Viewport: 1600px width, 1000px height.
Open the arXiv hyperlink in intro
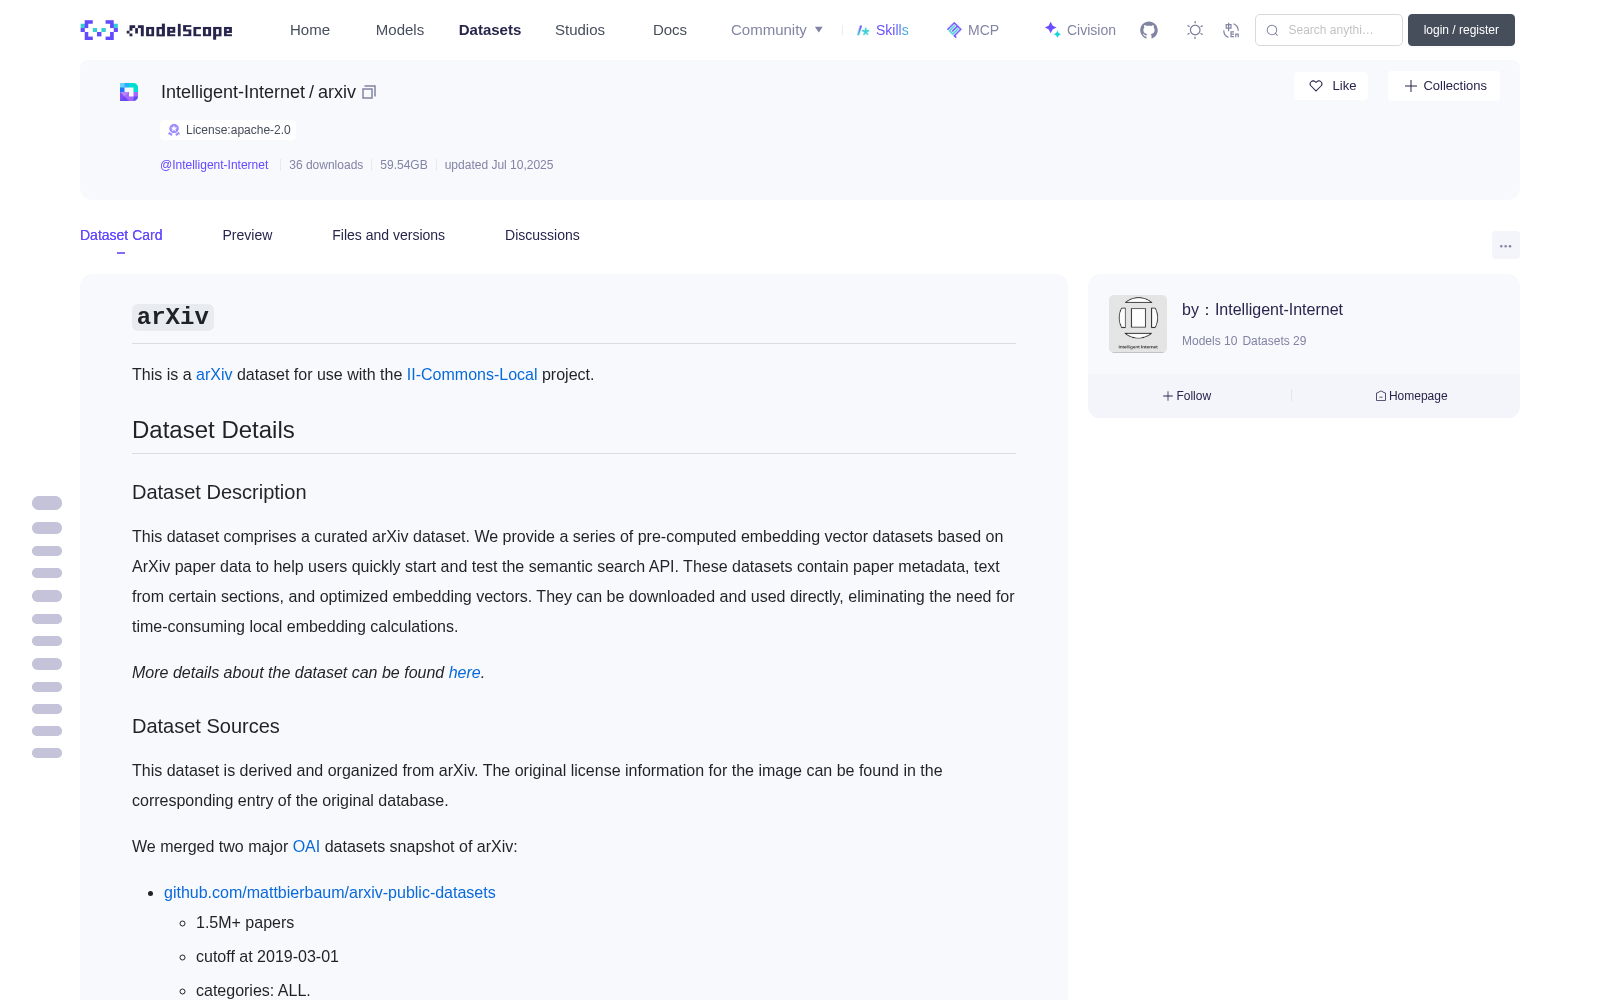[x=214, y=374]
